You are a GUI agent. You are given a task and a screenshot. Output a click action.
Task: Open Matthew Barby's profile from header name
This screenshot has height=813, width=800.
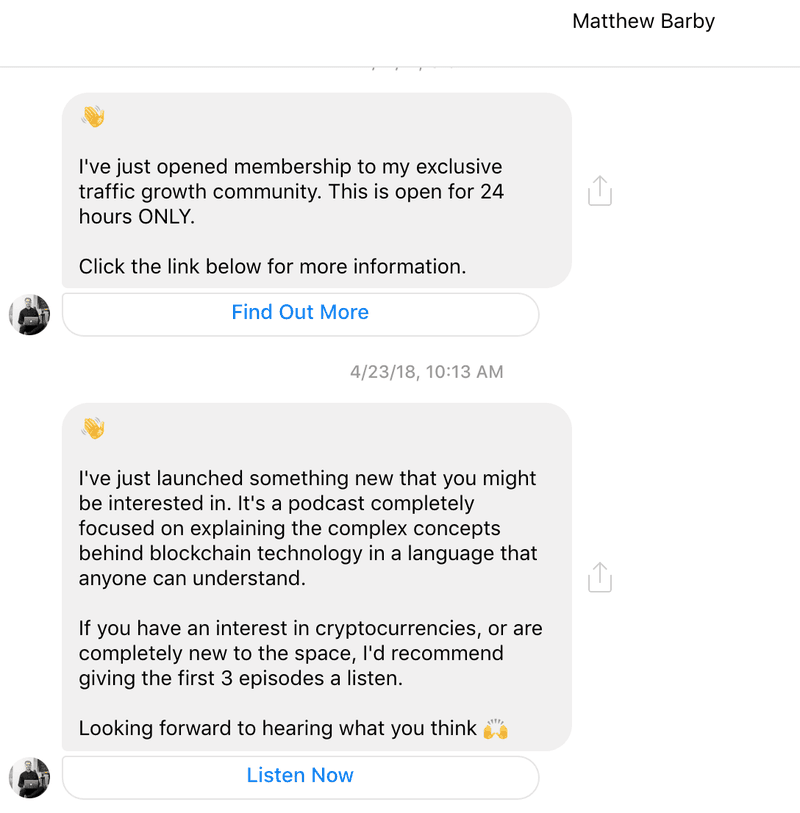pyautogui.click(x=643, y=21)
